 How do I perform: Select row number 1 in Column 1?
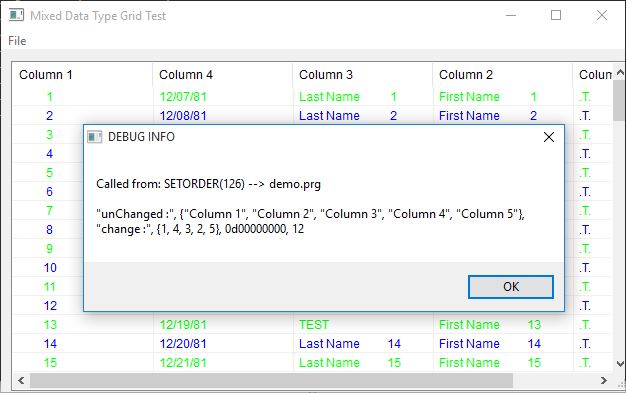click(50, 97)
